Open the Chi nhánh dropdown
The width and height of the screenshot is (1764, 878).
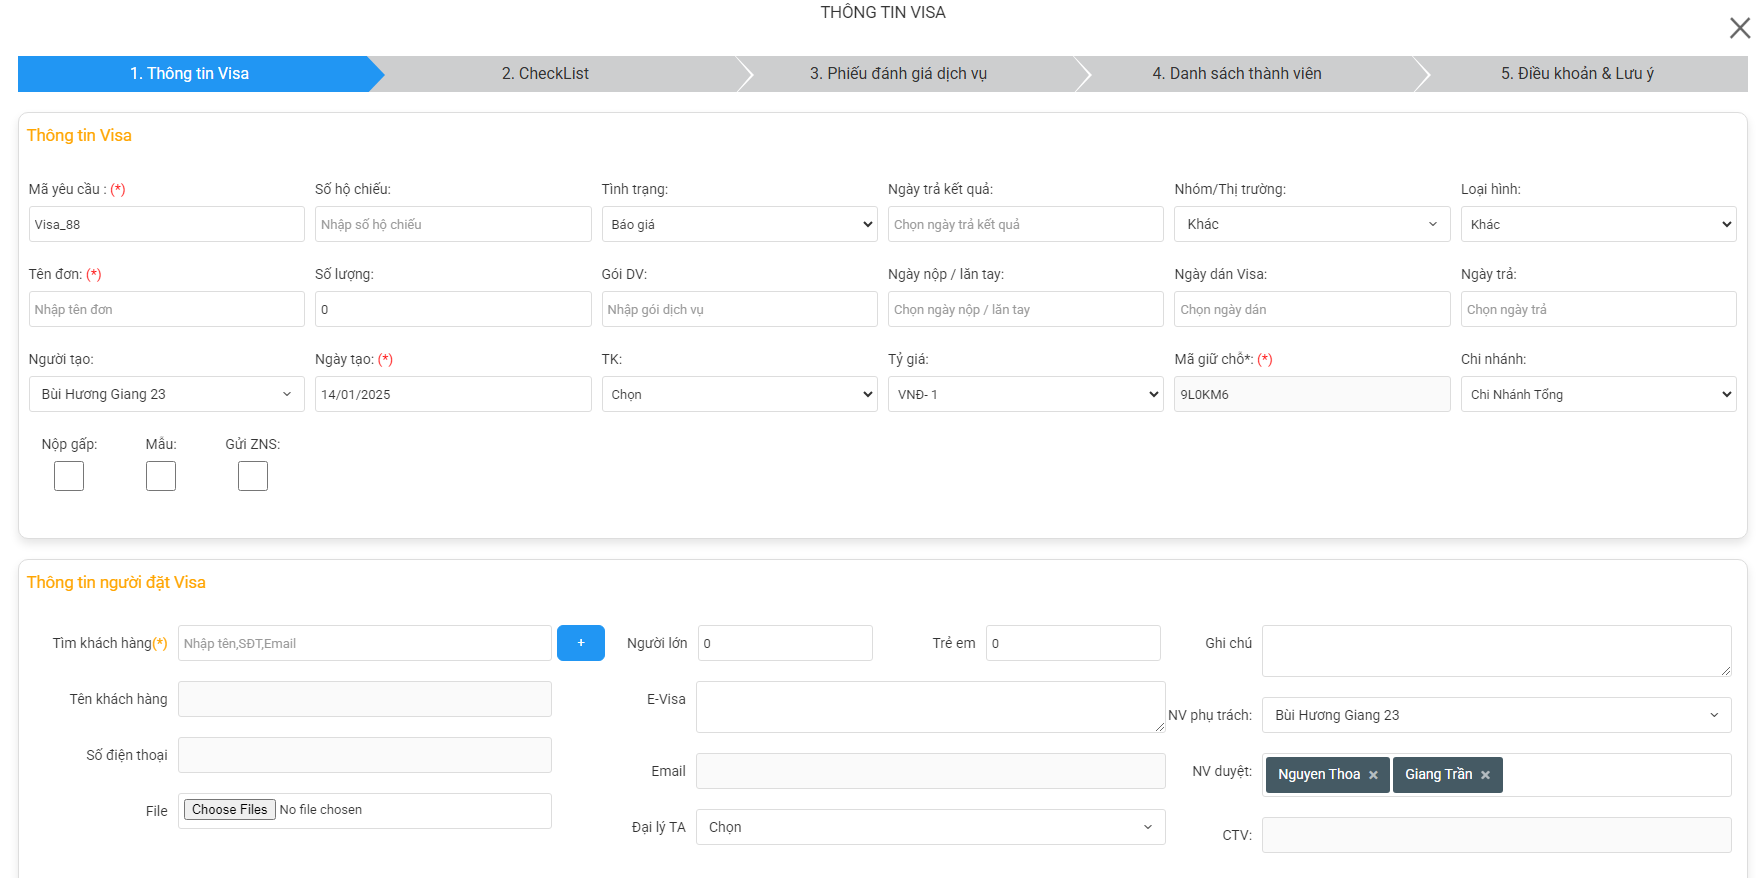point(1597,394)
